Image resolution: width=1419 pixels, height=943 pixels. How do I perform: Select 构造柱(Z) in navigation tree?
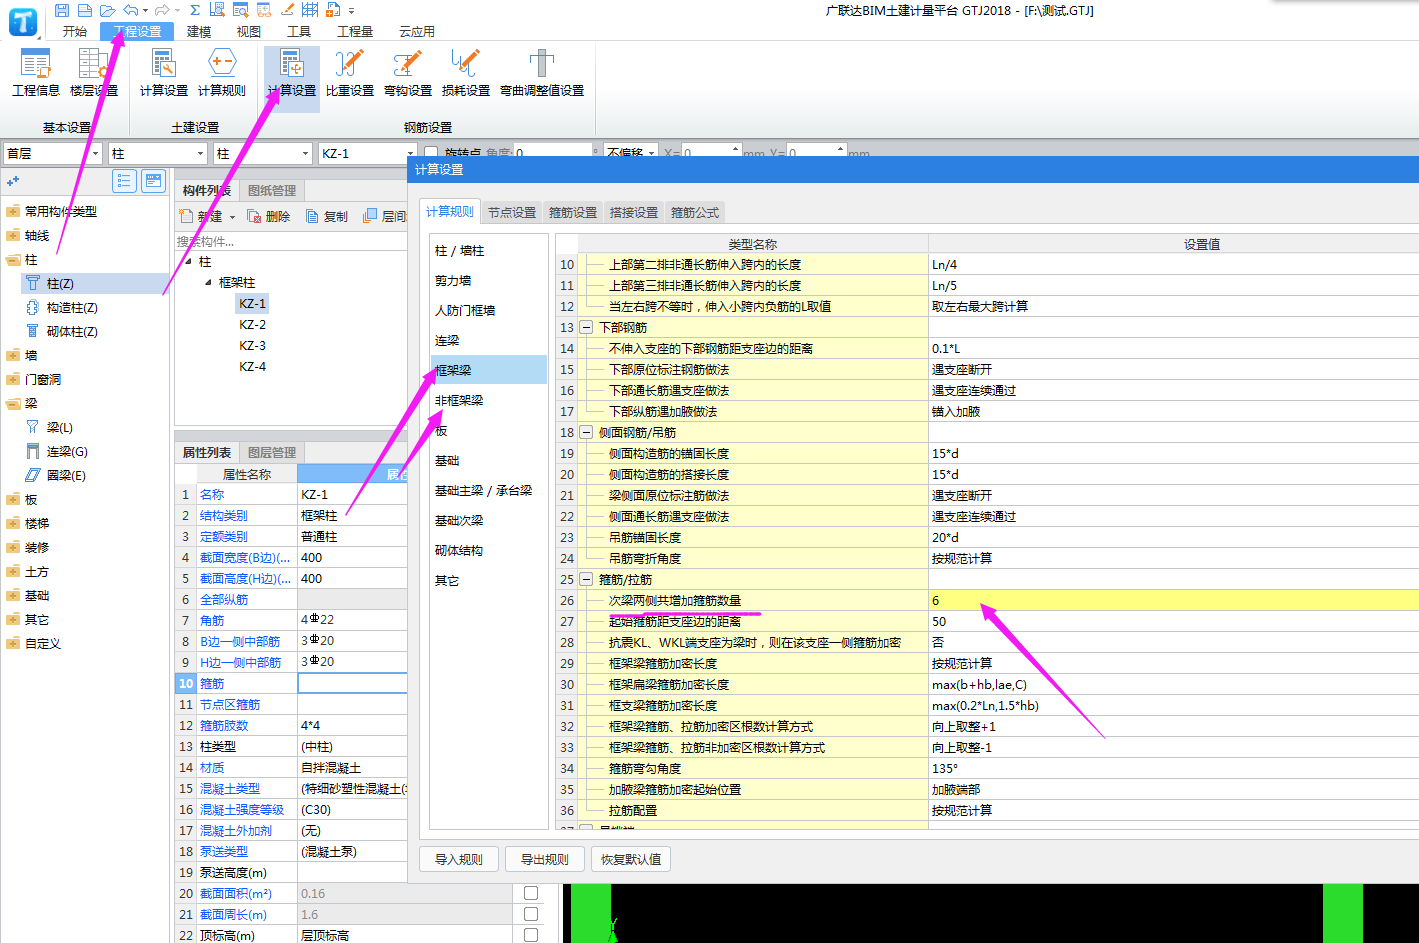click(x=72, y=308)
